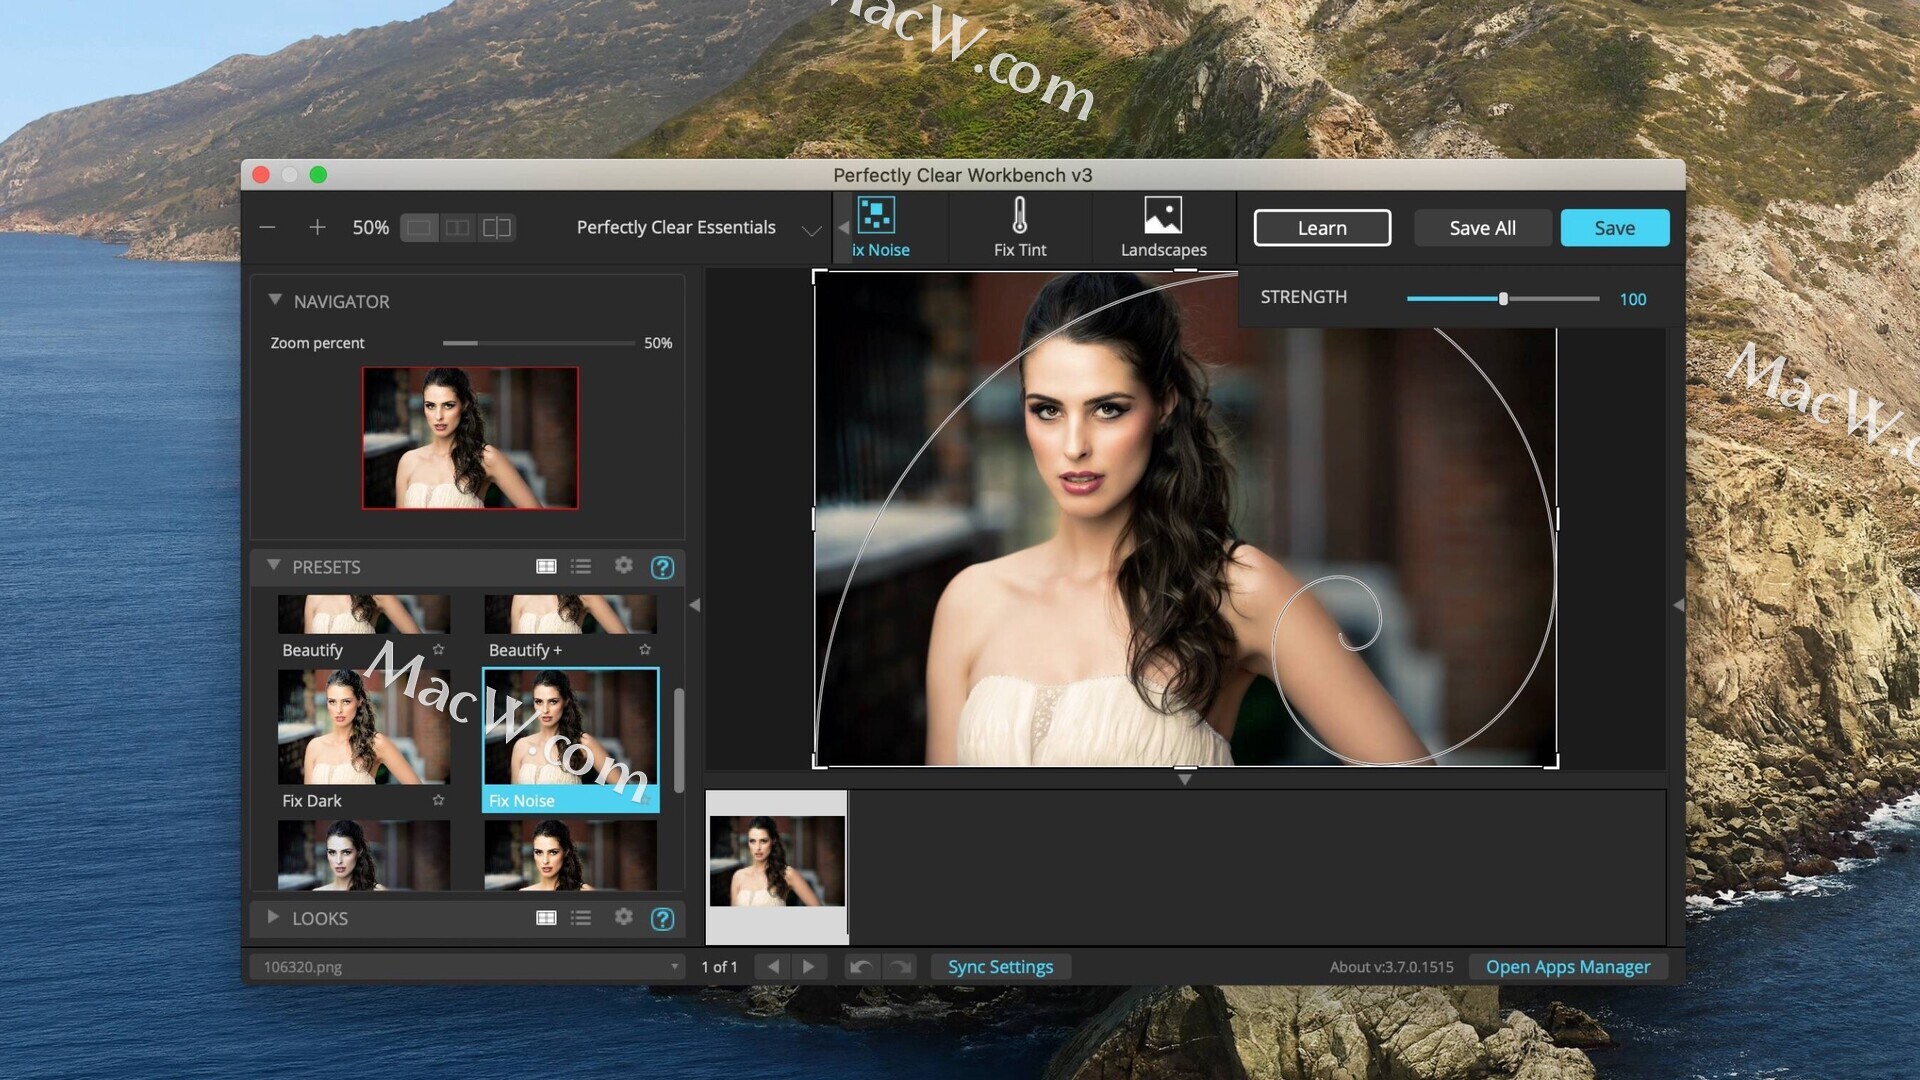Viewport: 1920px width, 1080px height.
Task: Switch Presets to grid view
Action: [546, 567]
